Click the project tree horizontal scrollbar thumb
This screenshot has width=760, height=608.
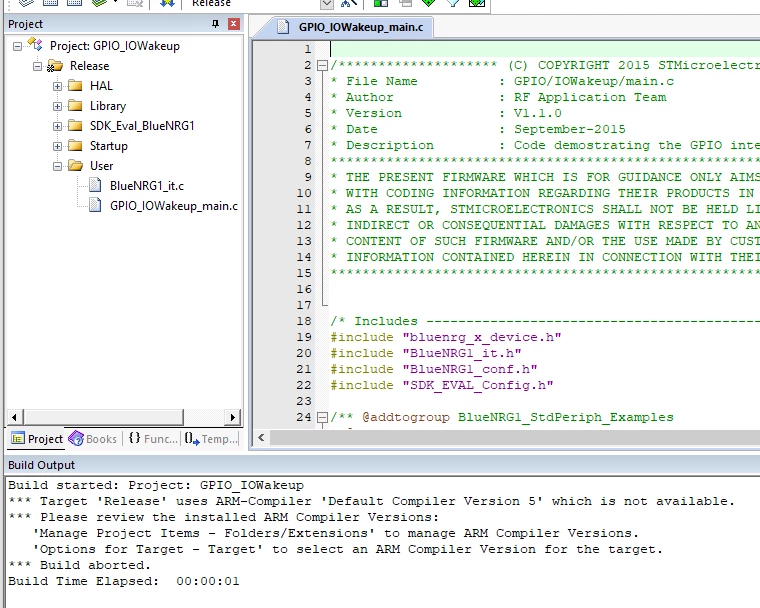pyautogui.click(x=103, y=417)
